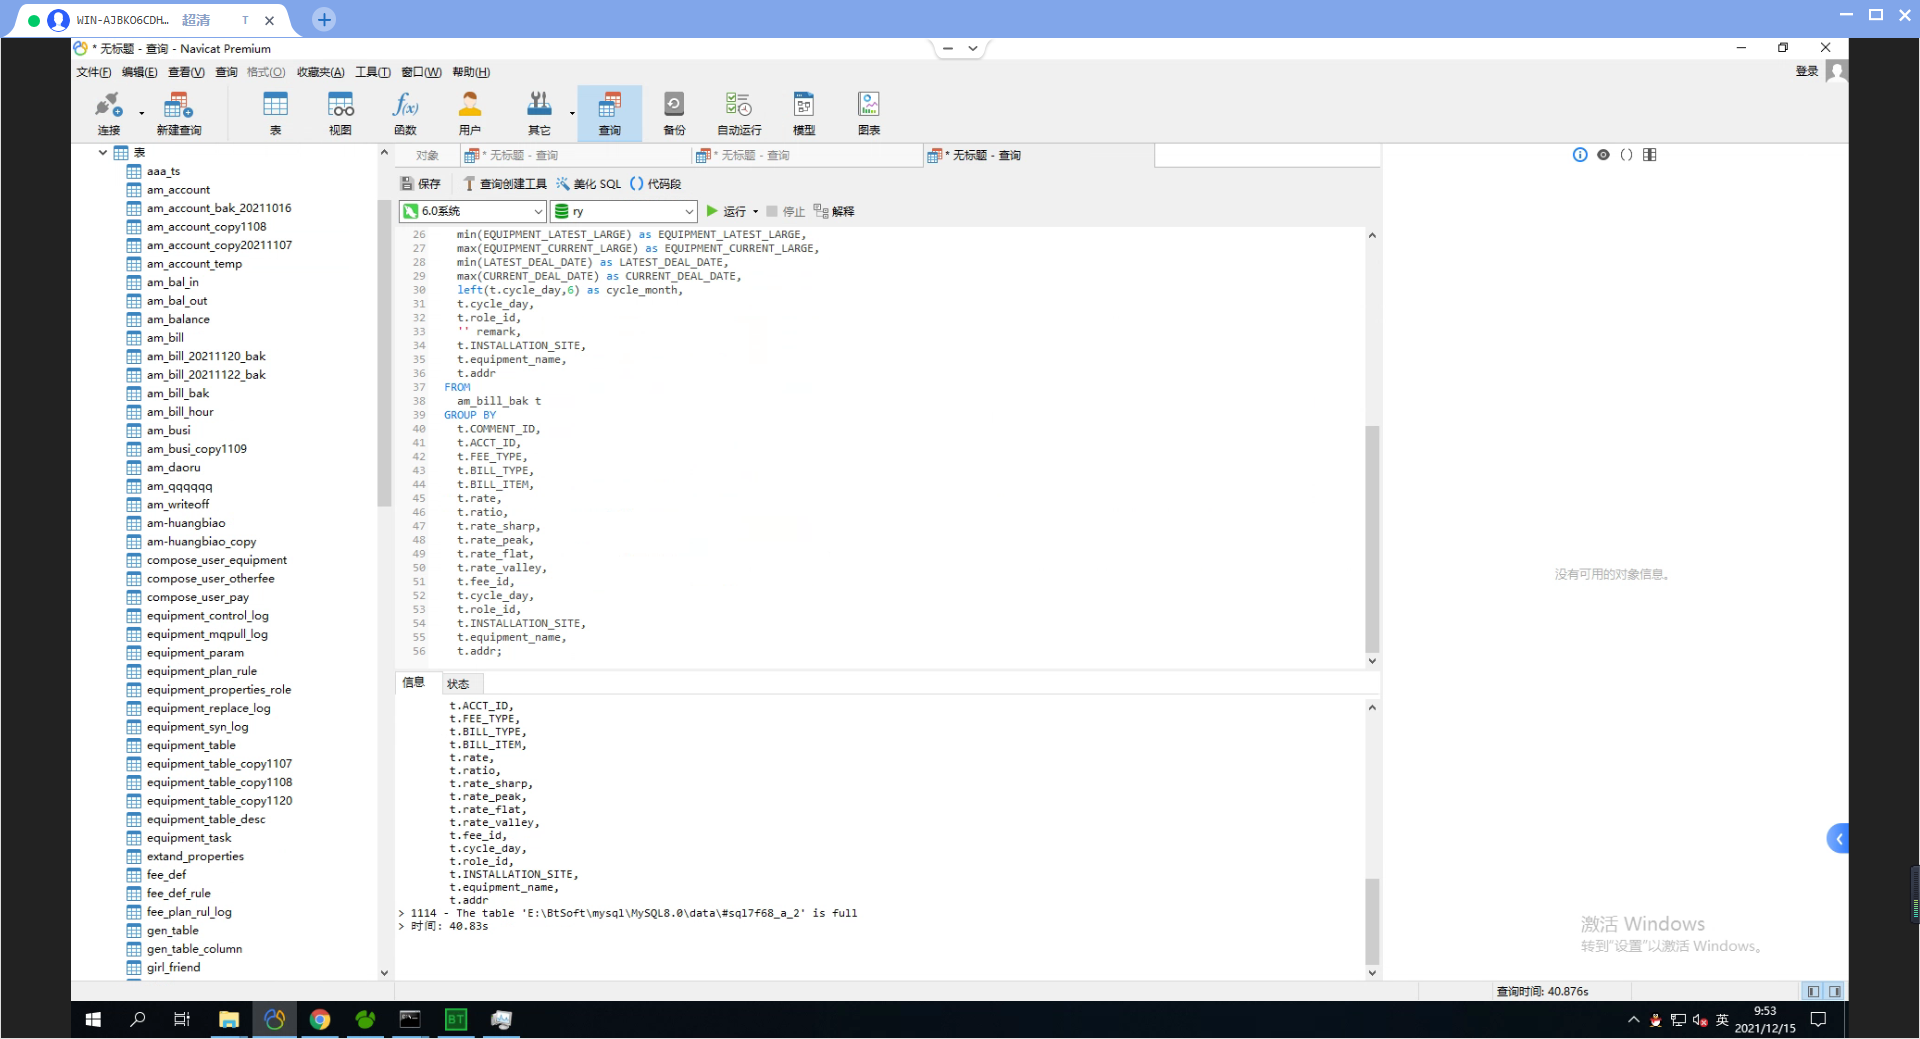Viewport: 1920px width, 1039px height.
Task: Open the View (视图) toolbar icon
Action: 340,113
